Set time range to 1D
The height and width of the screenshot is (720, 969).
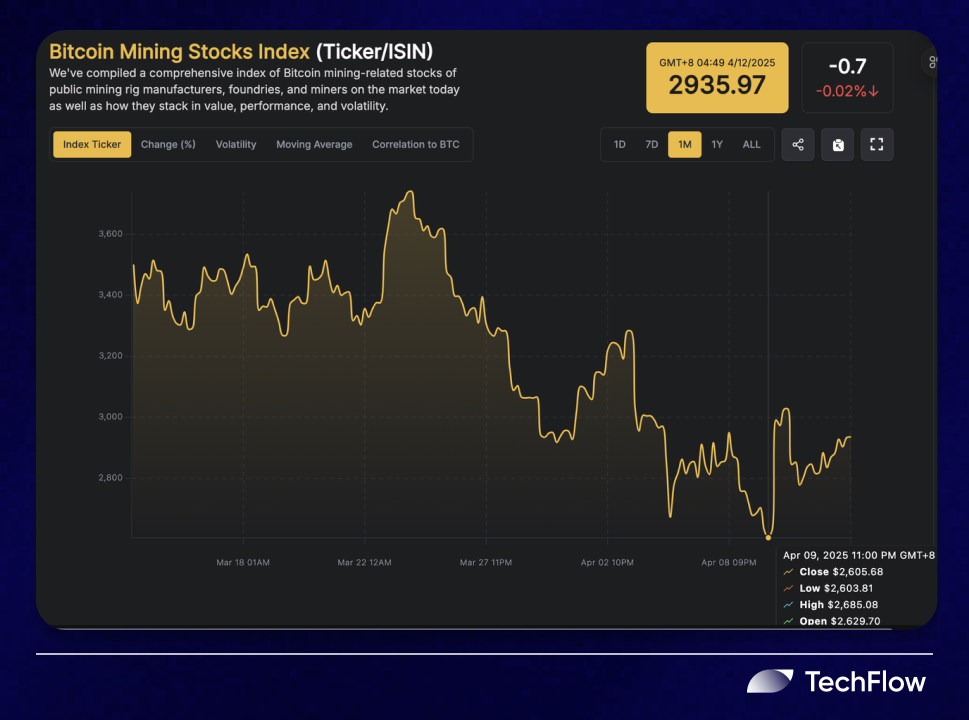coord(619,145)
